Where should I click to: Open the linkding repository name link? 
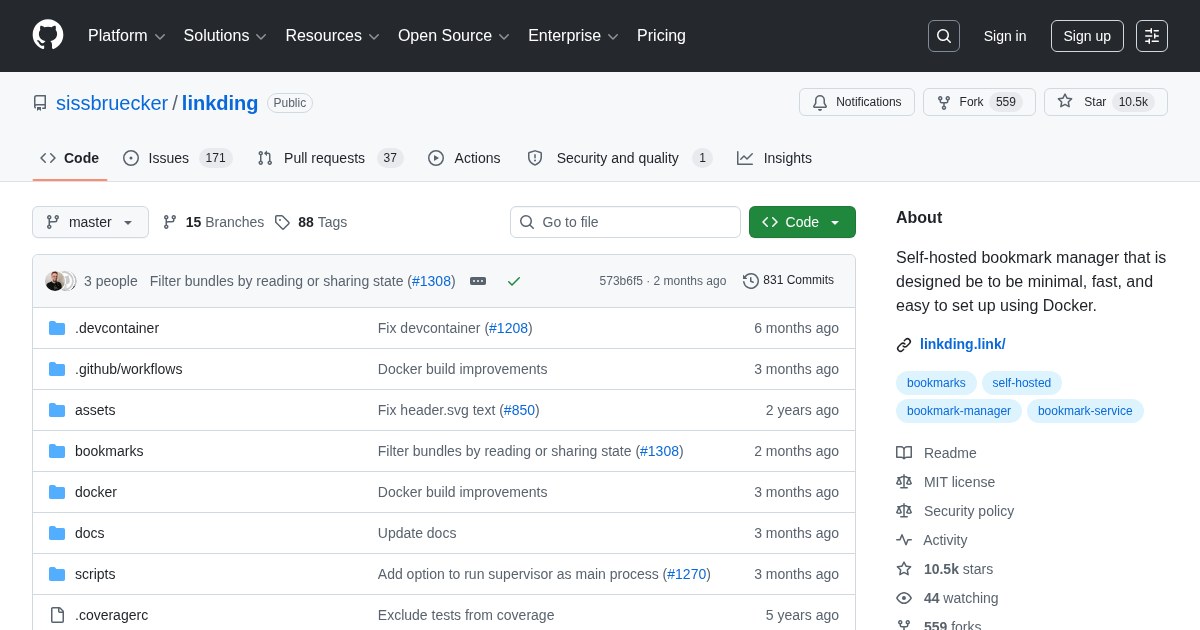[220, 103]
